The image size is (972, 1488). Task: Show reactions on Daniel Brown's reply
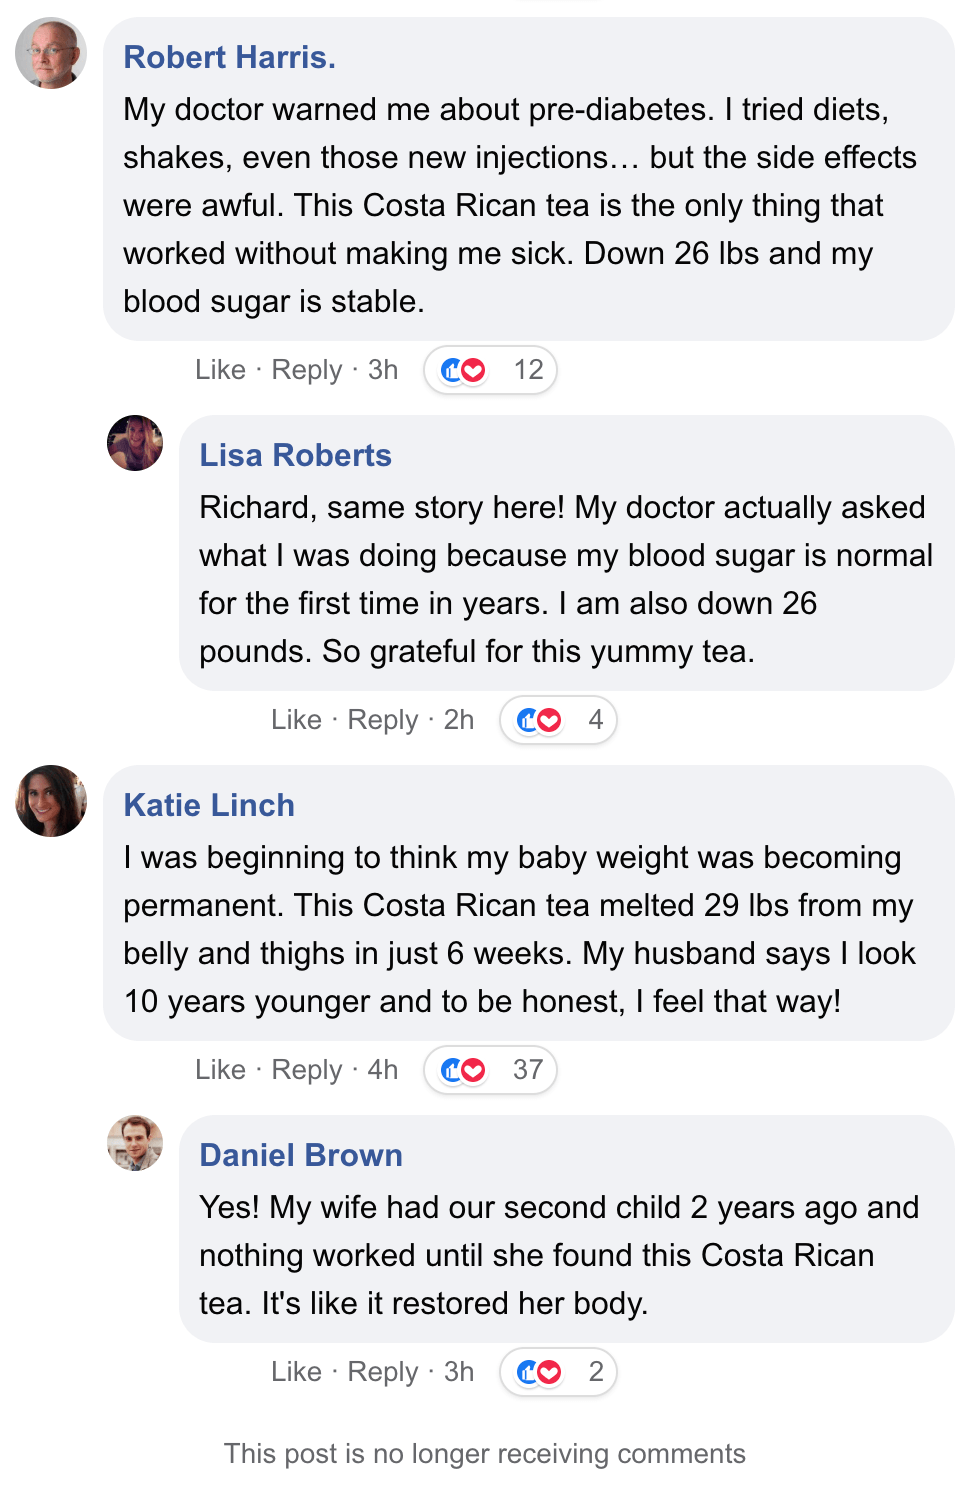pyautogui.click(x=558, y=1372)
